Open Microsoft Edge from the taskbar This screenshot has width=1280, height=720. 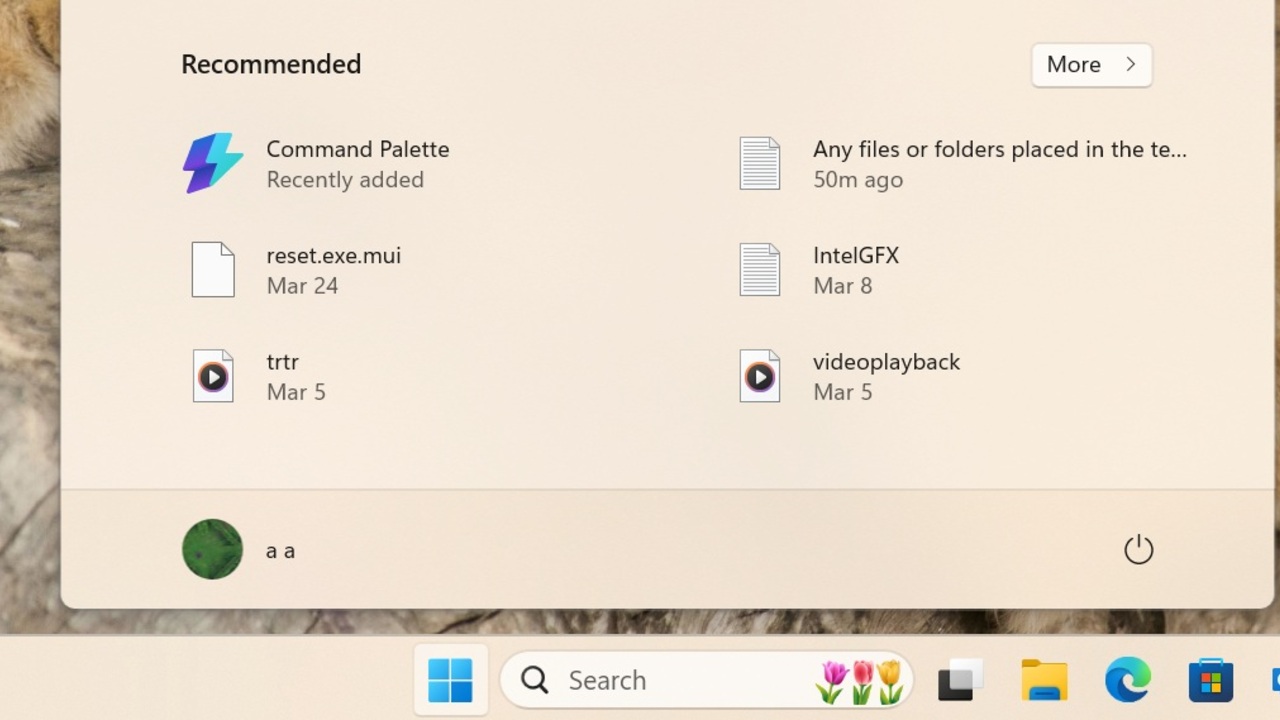pyautogui.click(x=1126, y=680)
